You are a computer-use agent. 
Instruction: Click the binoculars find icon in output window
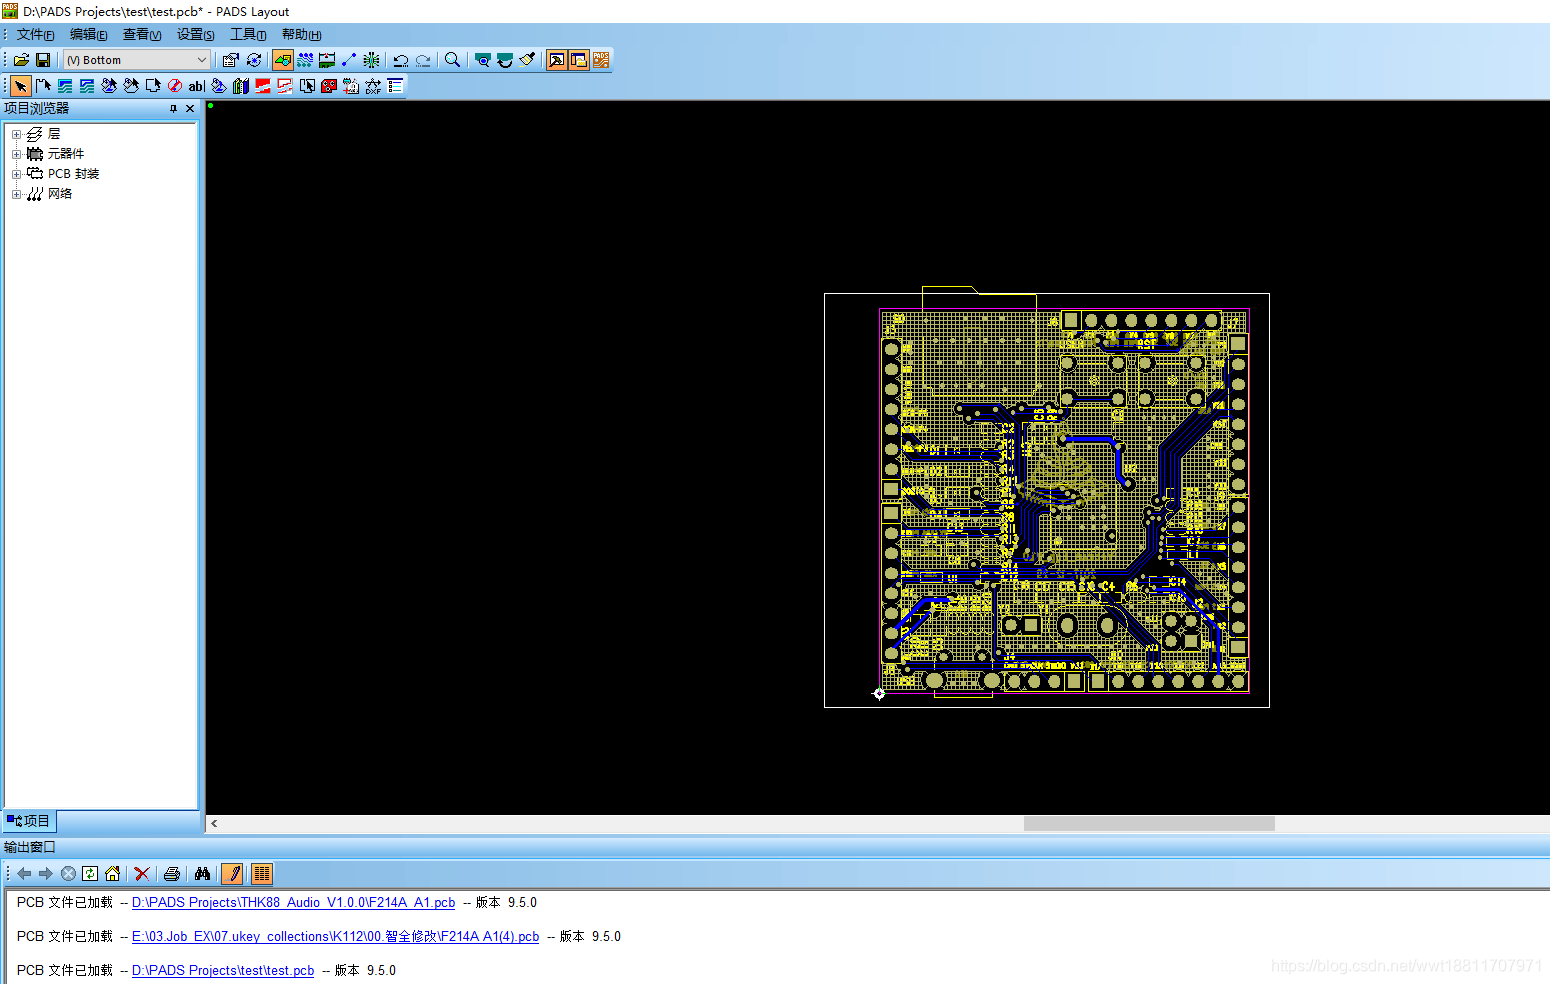pyautogui.click(x=202, y=874)
